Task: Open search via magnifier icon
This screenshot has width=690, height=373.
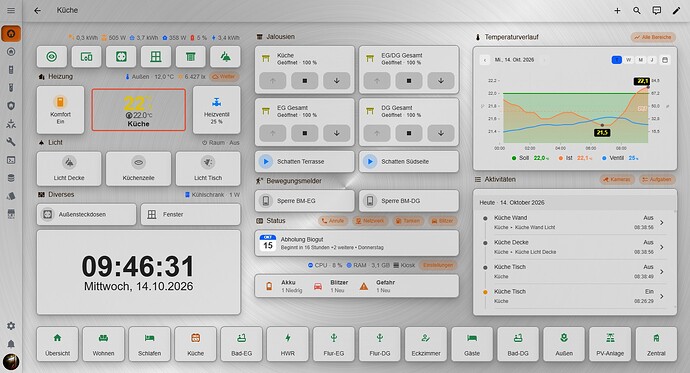Action: coord(637,11)
